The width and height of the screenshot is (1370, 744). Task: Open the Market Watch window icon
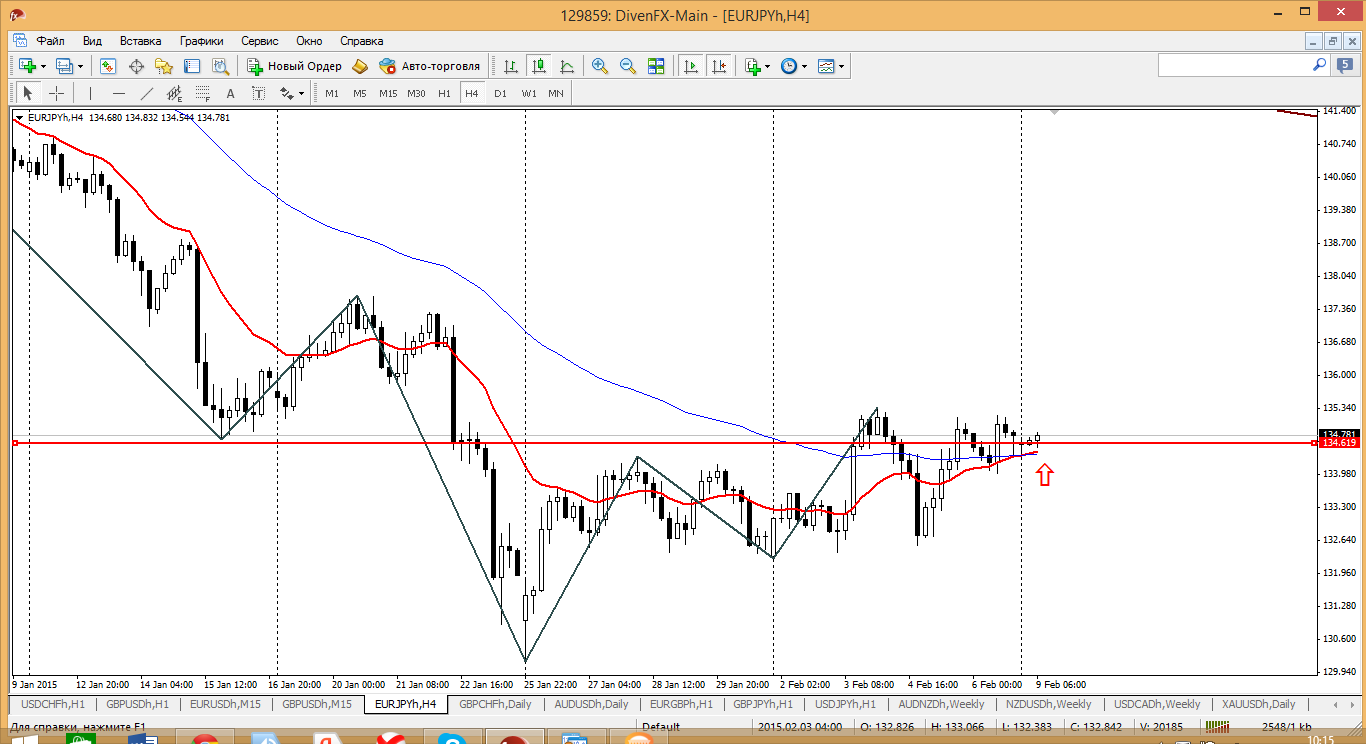[108, 66]
